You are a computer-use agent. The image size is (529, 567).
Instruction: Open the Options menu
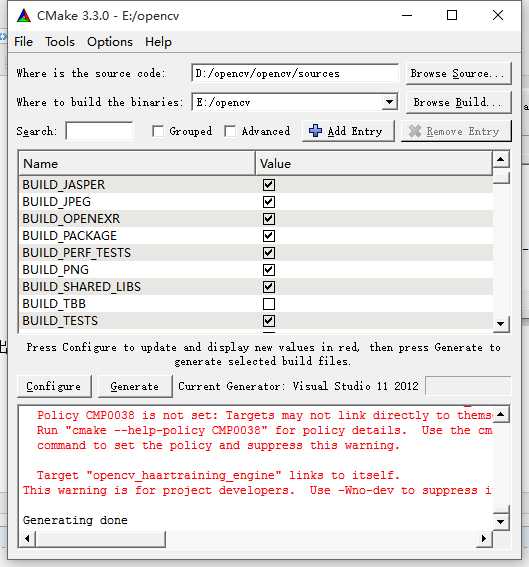(x=110, y=42)
